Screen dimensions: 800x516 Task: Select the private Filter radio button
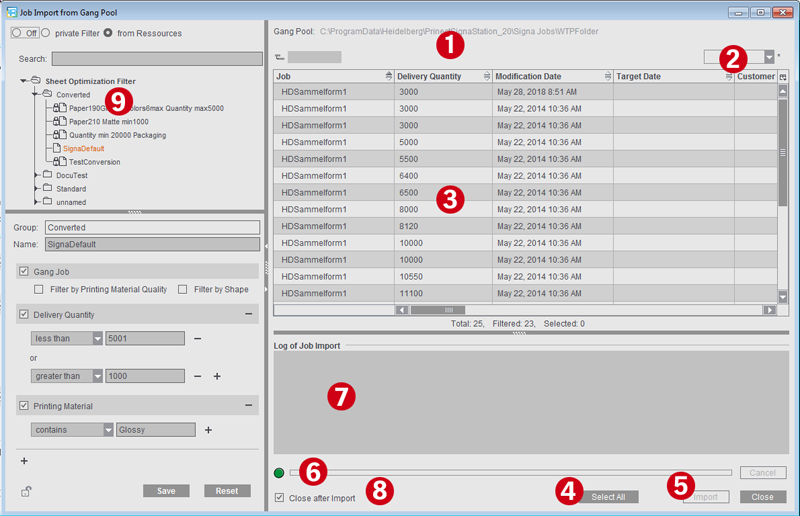click(x=45, y=33)
